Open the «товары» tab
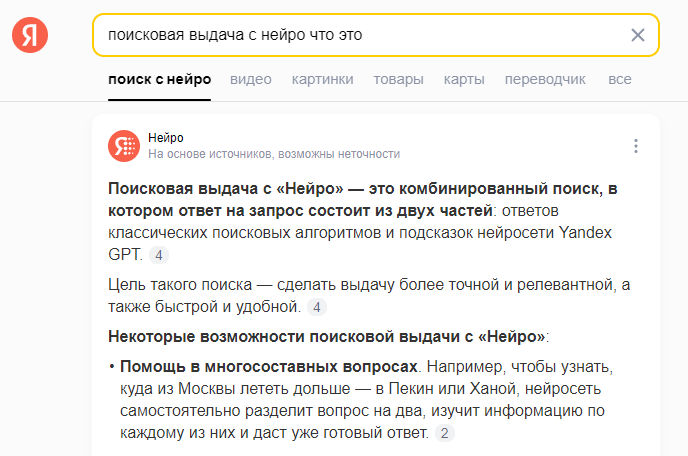Viewport: 688px width, 456px height. pos(398,79)
